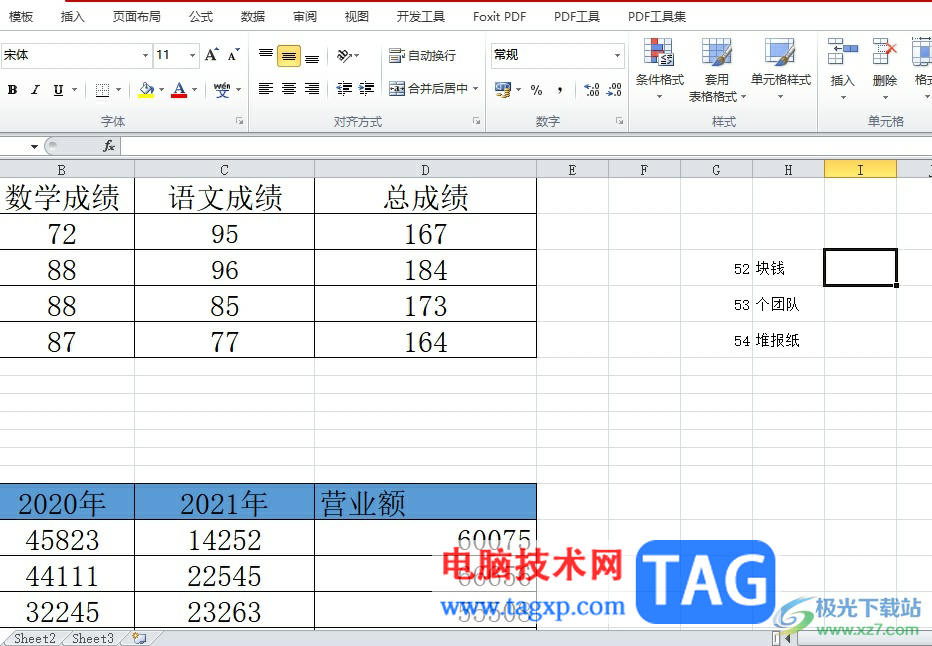This screenshot has width=932, height=646.
Task: Toggle bold formatting
Action: (x=12, y=90)
